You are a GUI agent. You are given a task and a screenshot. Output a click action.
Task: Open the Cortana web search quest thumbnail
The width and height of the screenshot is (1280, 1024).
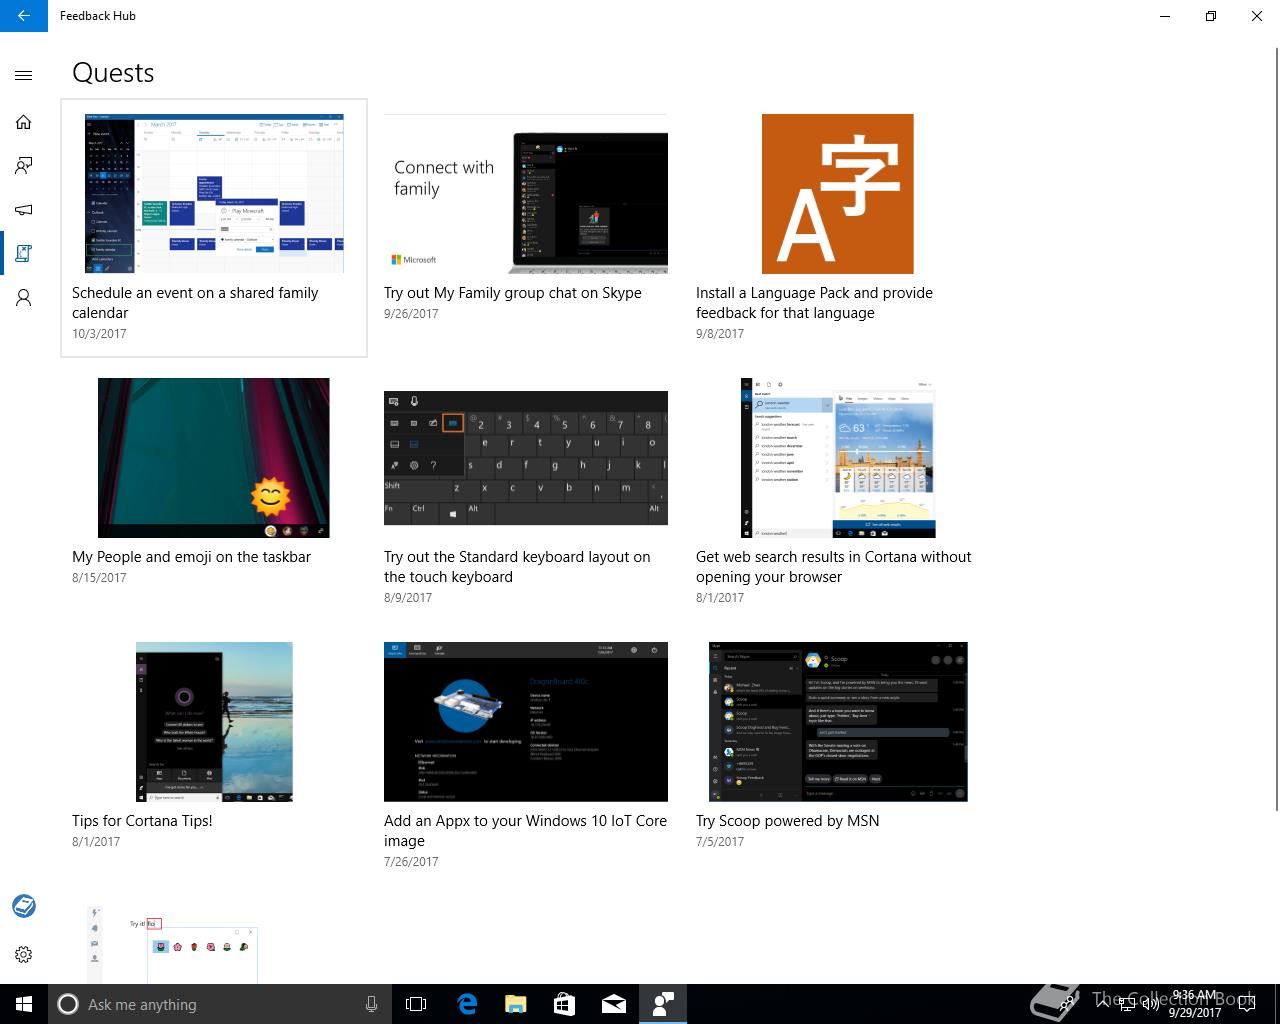coord(838,458)
